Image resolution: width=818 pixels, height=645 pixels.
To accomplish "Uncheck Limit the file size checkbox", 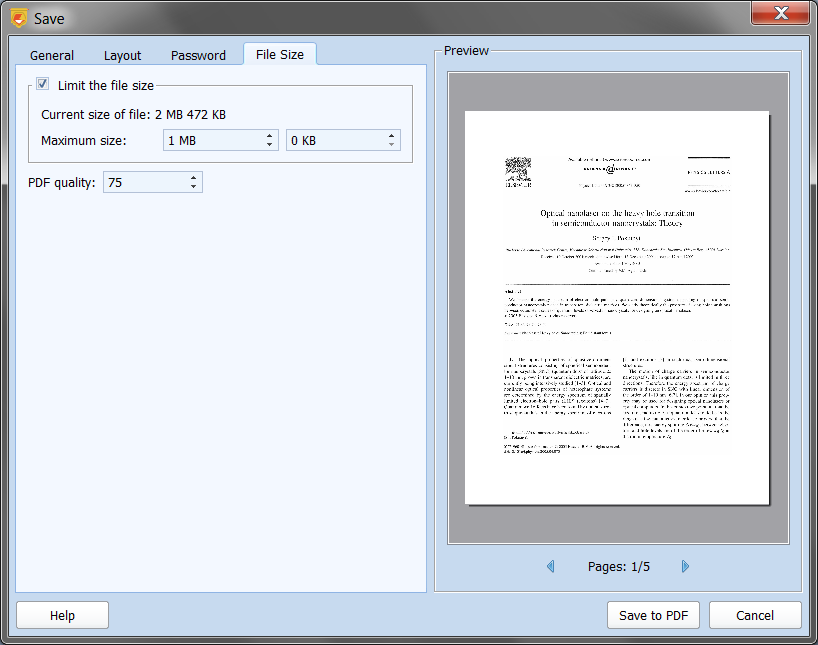I will click(x=43, y=85).
